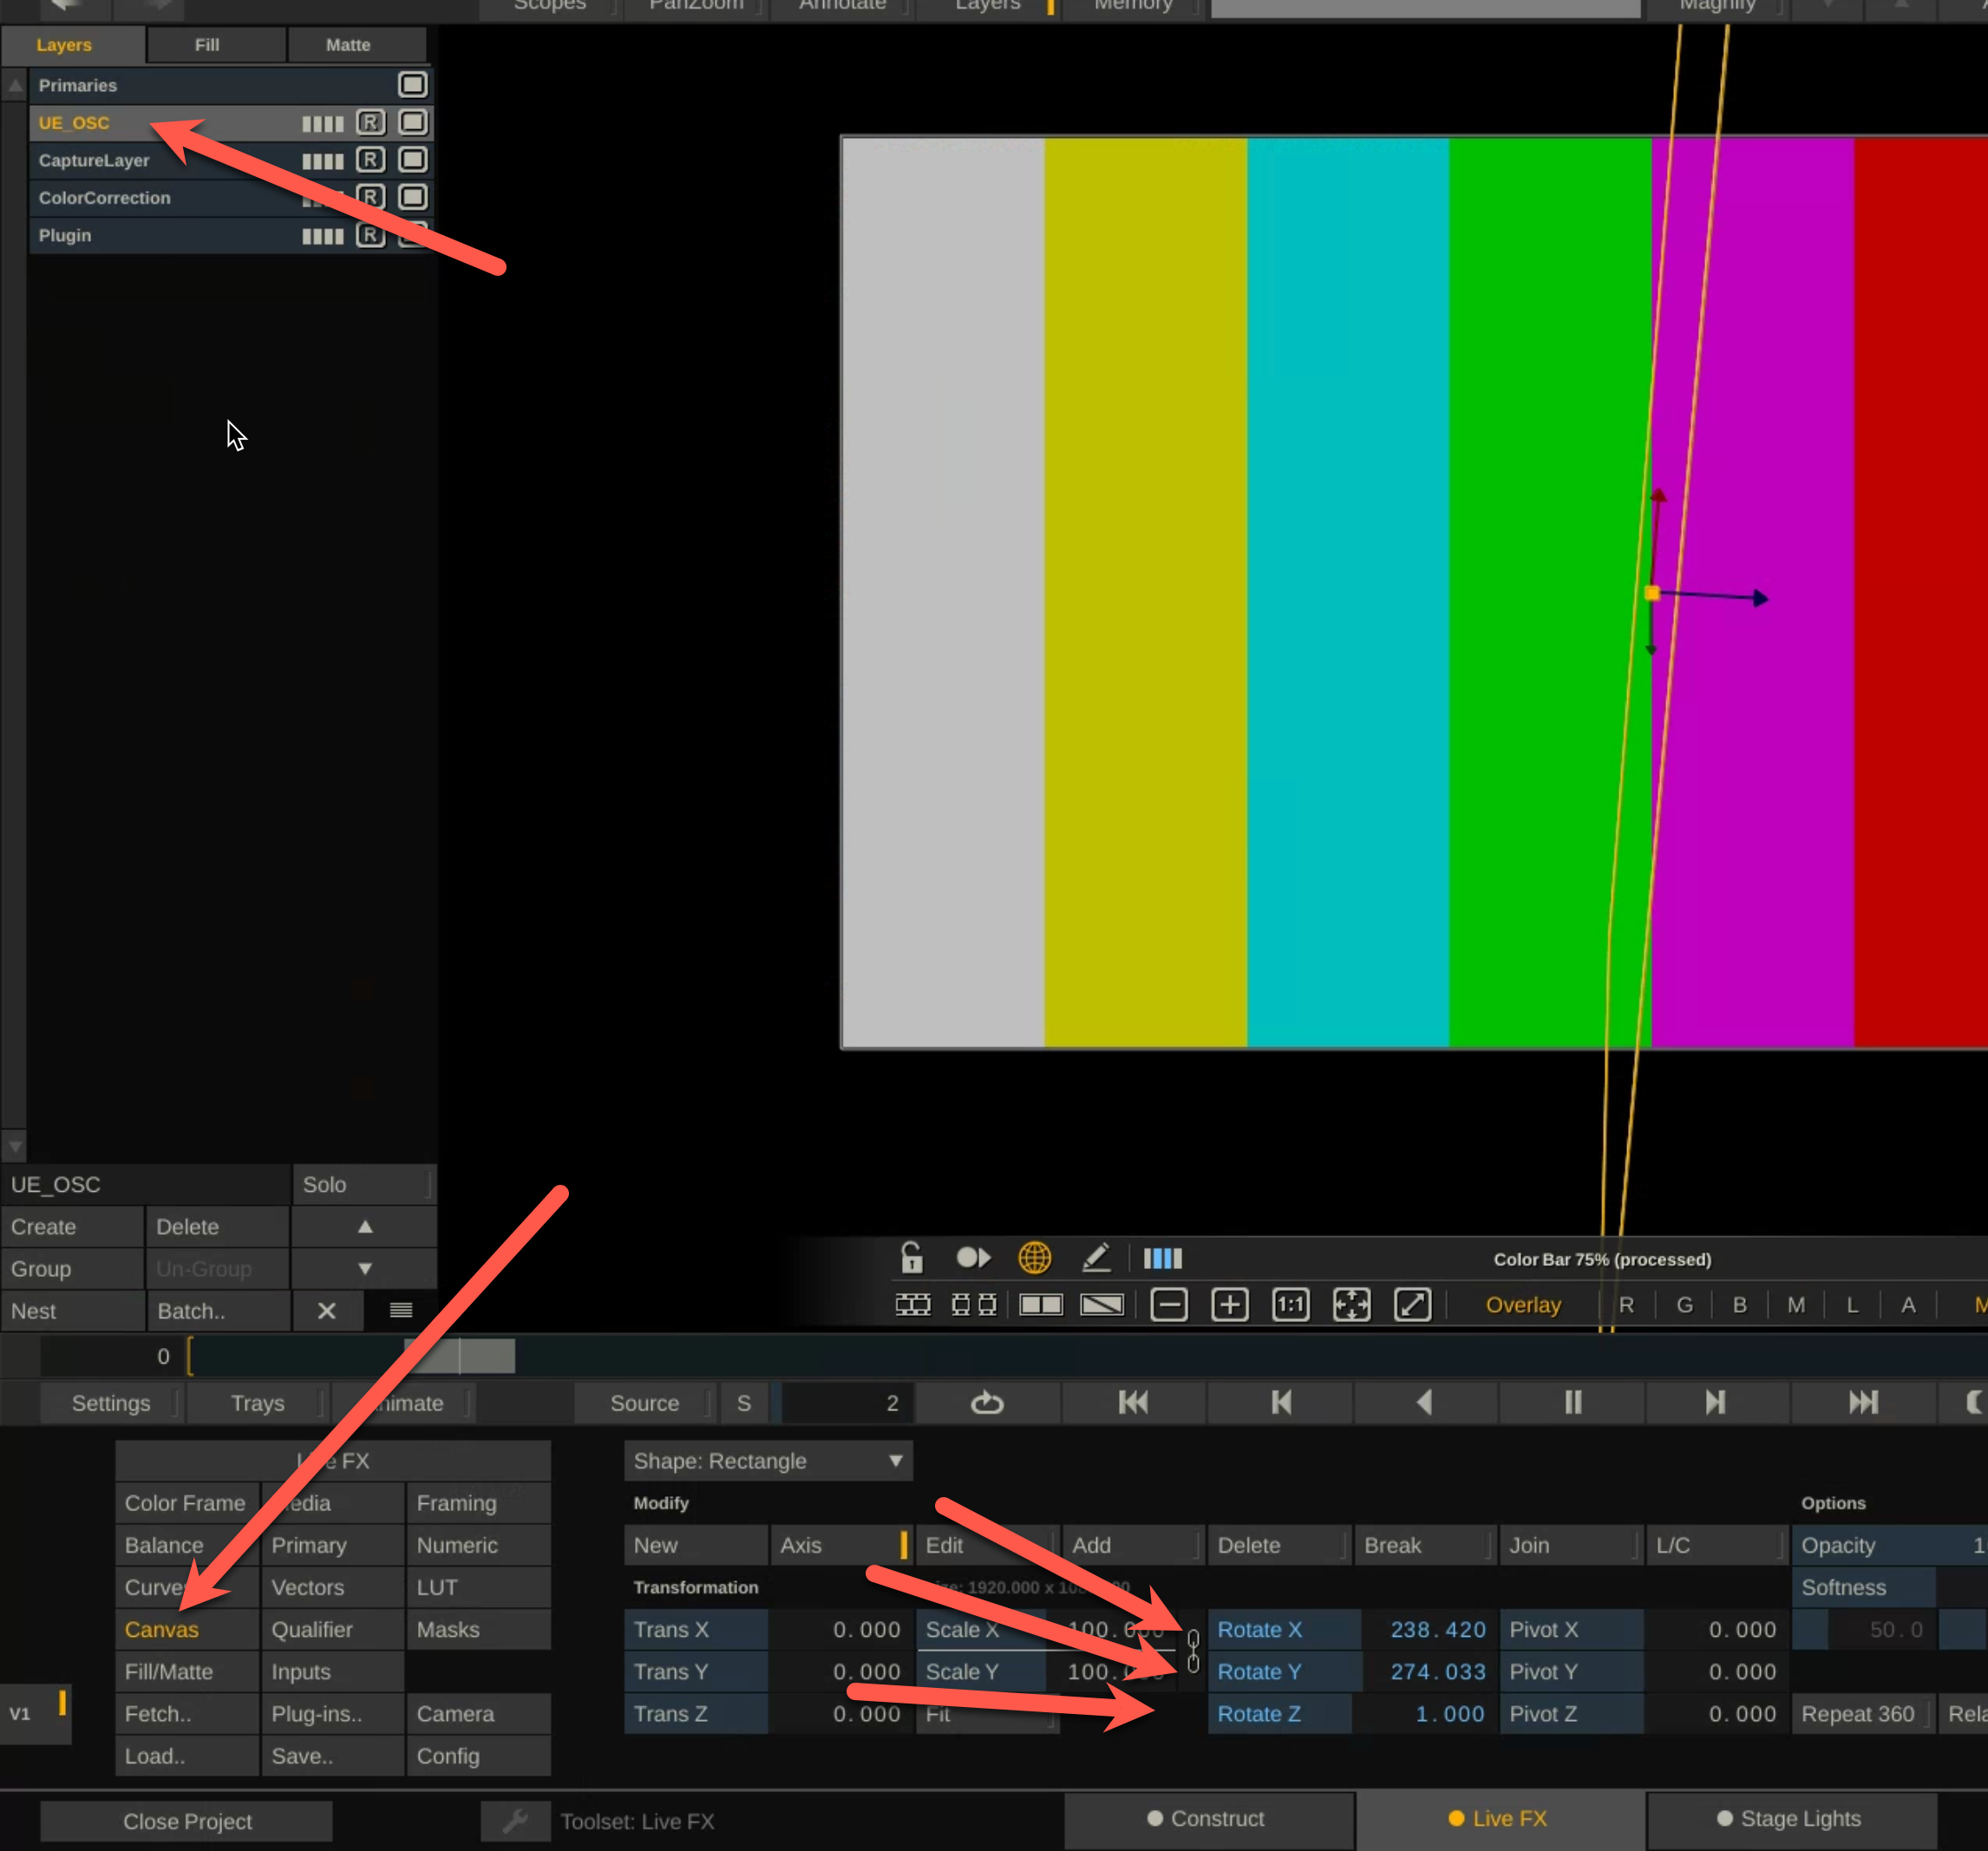Screen dimensions: 1988x1851
Task: Open the Stage Lights tab
Action: [x=1789, y=1818]
